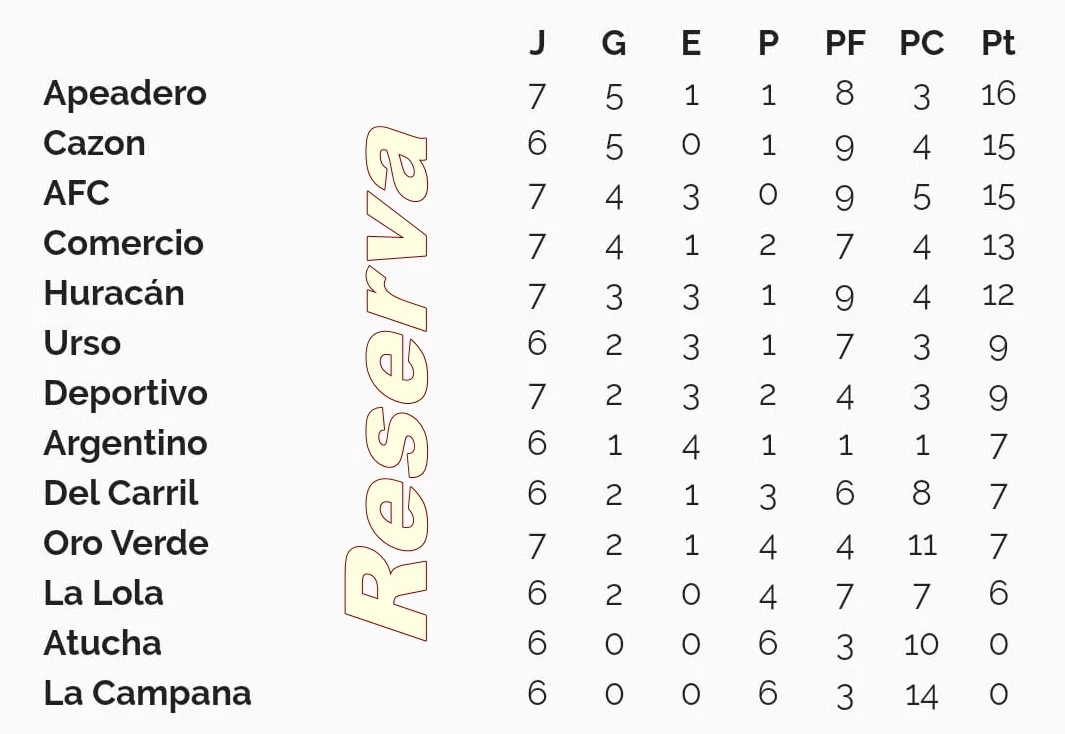
Task: Click the PF column header
Action: 845,43
